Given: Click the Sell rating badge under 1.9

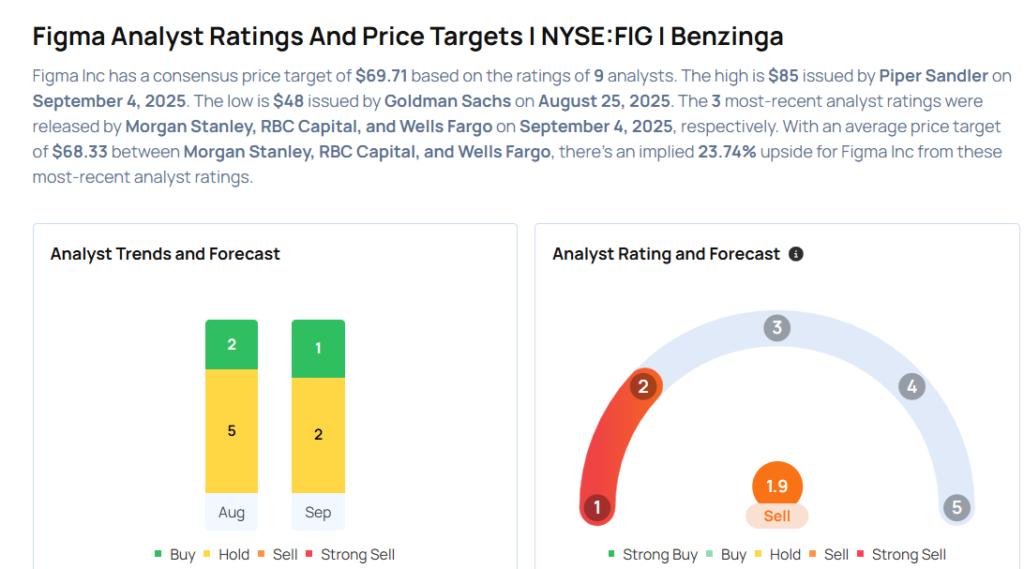Looking at the screenshot, I should [x=777, y=516].
